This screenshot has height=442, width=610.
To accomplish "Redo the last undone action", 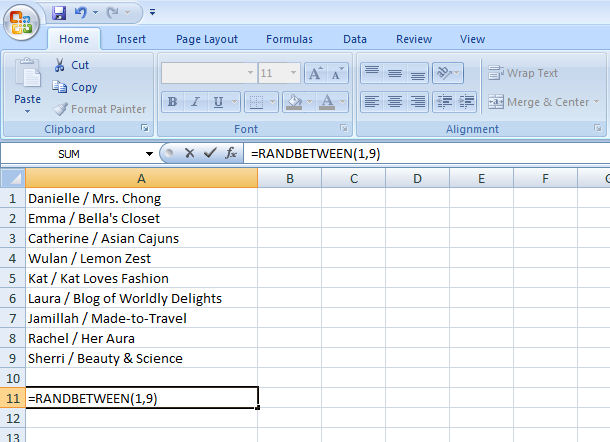I will (x=113, y=13).
